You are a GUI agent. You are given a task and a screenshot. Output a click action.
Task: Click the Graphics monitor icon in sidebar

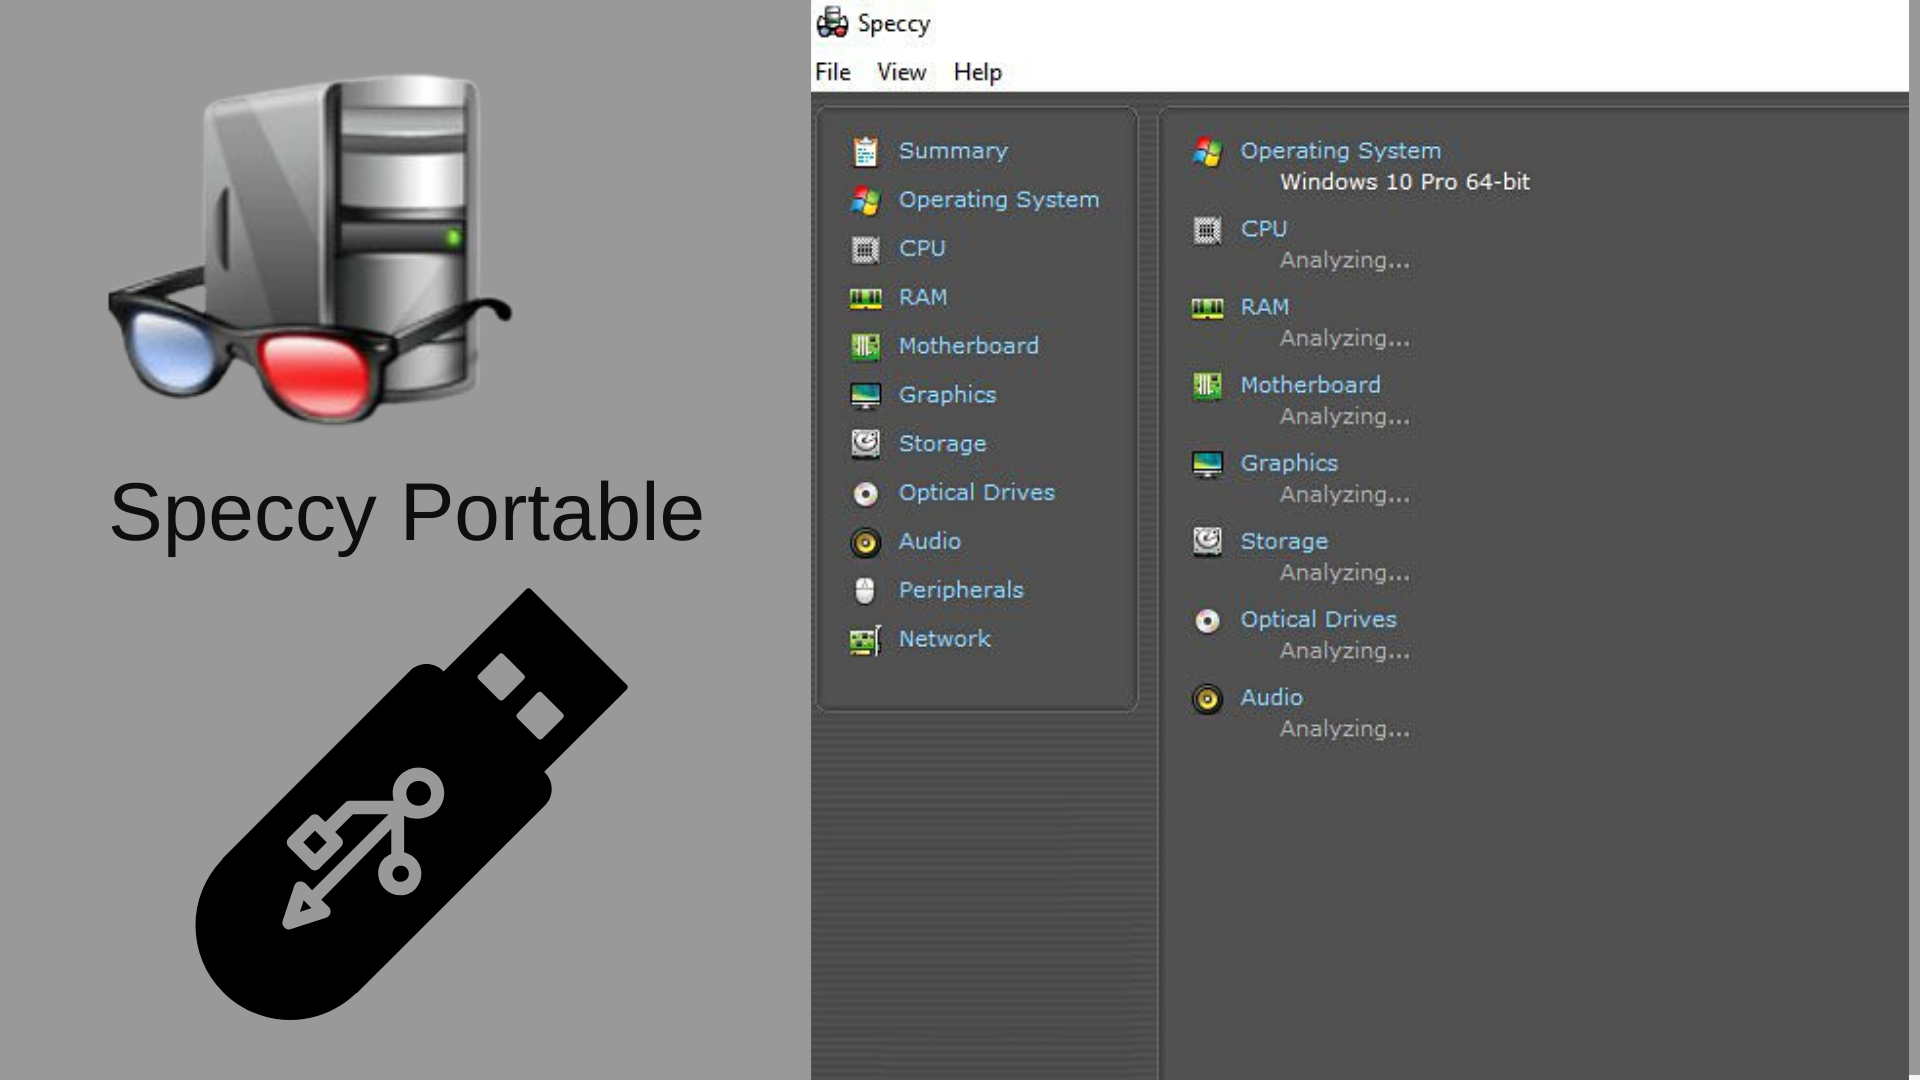click(x=865, y=395)
